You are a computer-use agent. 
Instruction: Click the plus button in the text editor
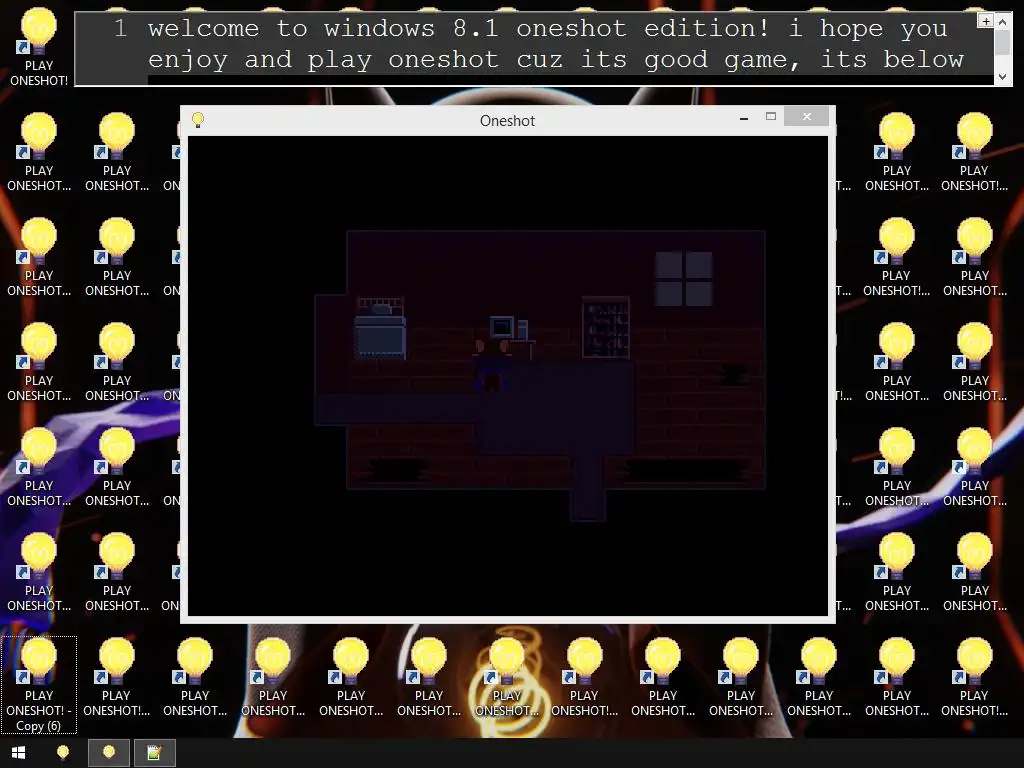coord(985,21)
